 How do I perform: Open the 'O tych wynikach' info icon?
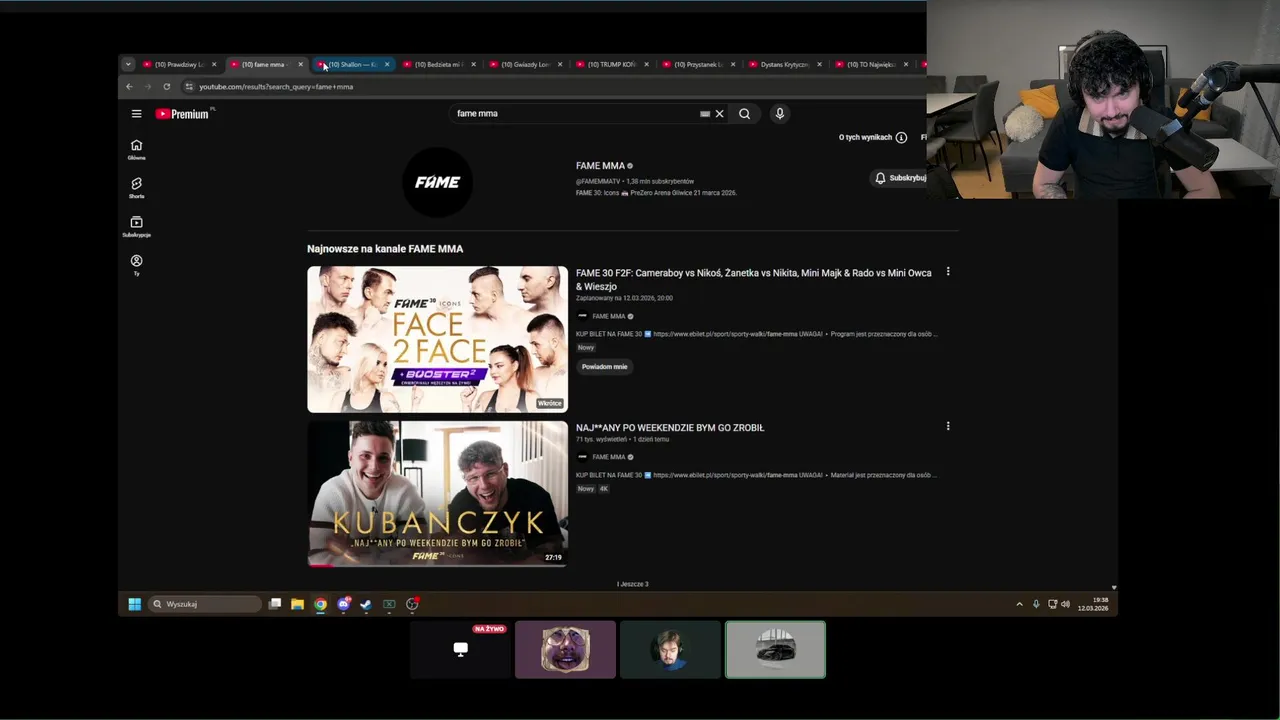[x=901, y=137]
